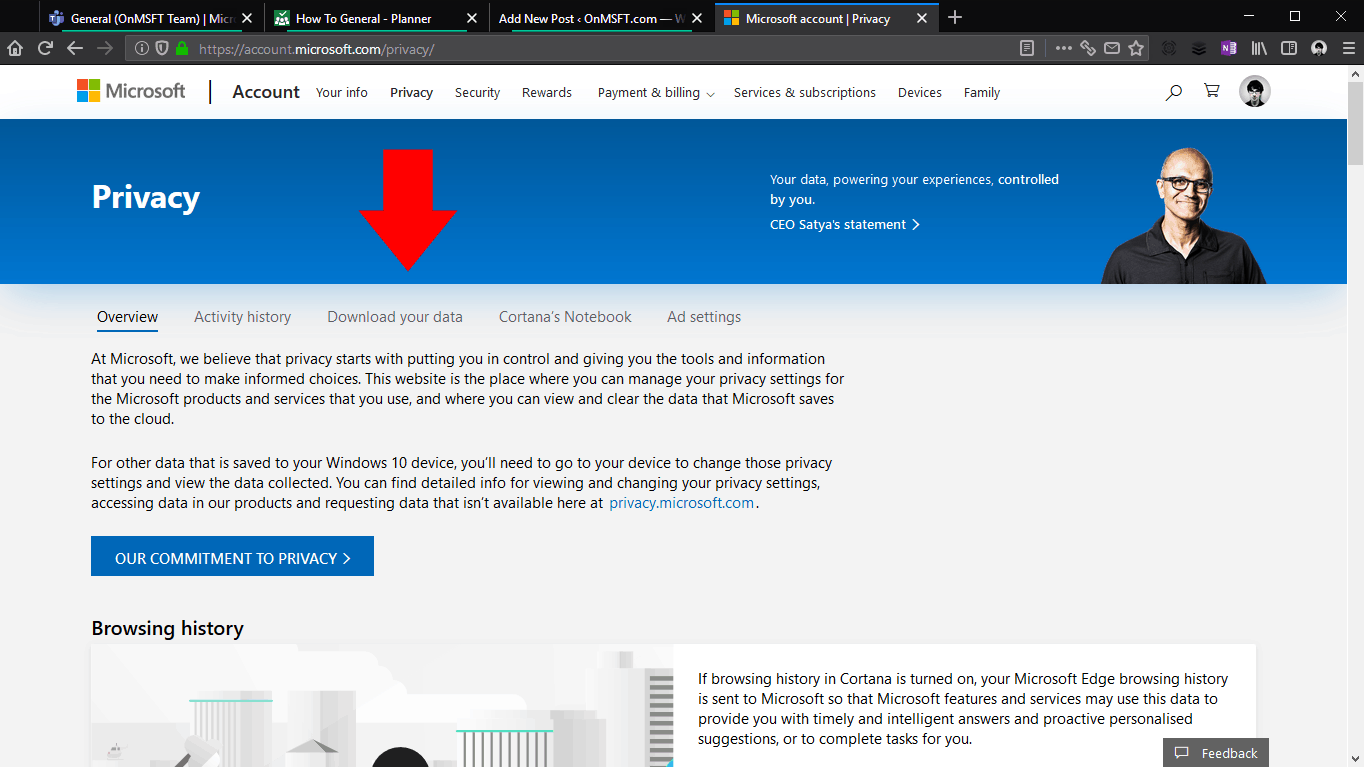Screen dimensions: 1364x767
Task: Email this link via envelope icon
Action: coord(1112,48)
